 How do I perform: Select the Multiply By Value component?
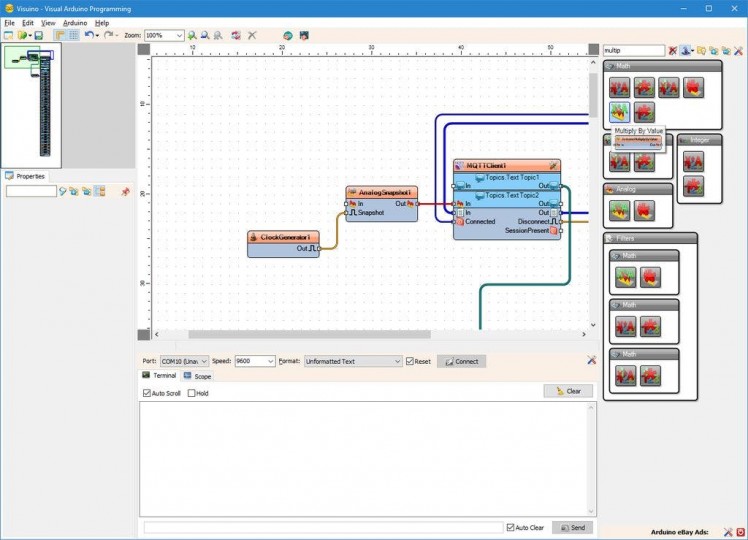(x=619, y=112)
